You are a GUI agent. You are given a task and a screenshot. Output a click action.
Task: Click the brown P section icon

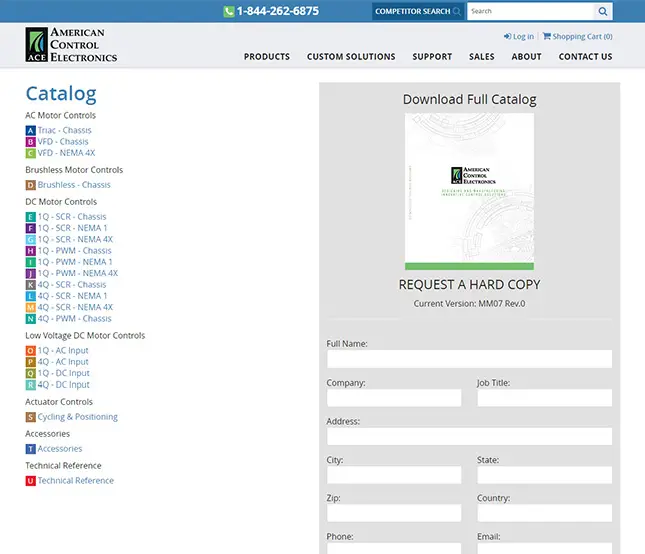click(30, 362)
